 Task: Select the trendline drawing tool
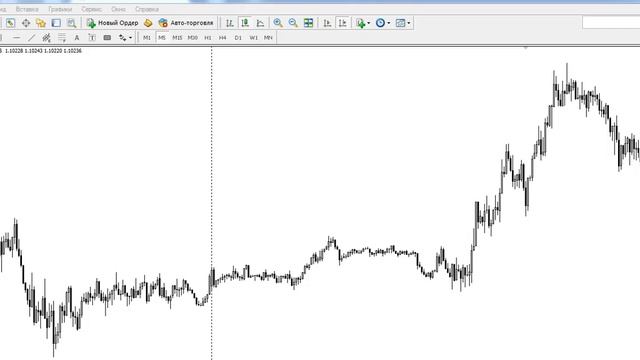(31, 38)
